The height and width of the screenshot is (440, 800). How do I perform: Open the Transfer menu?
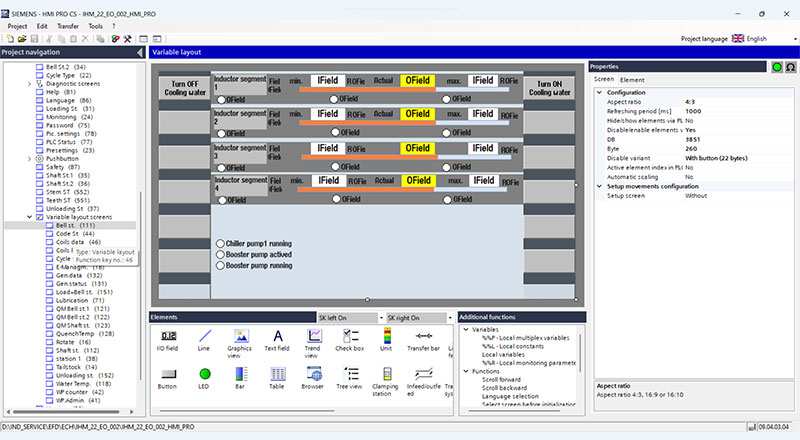(x=68, y=26)
